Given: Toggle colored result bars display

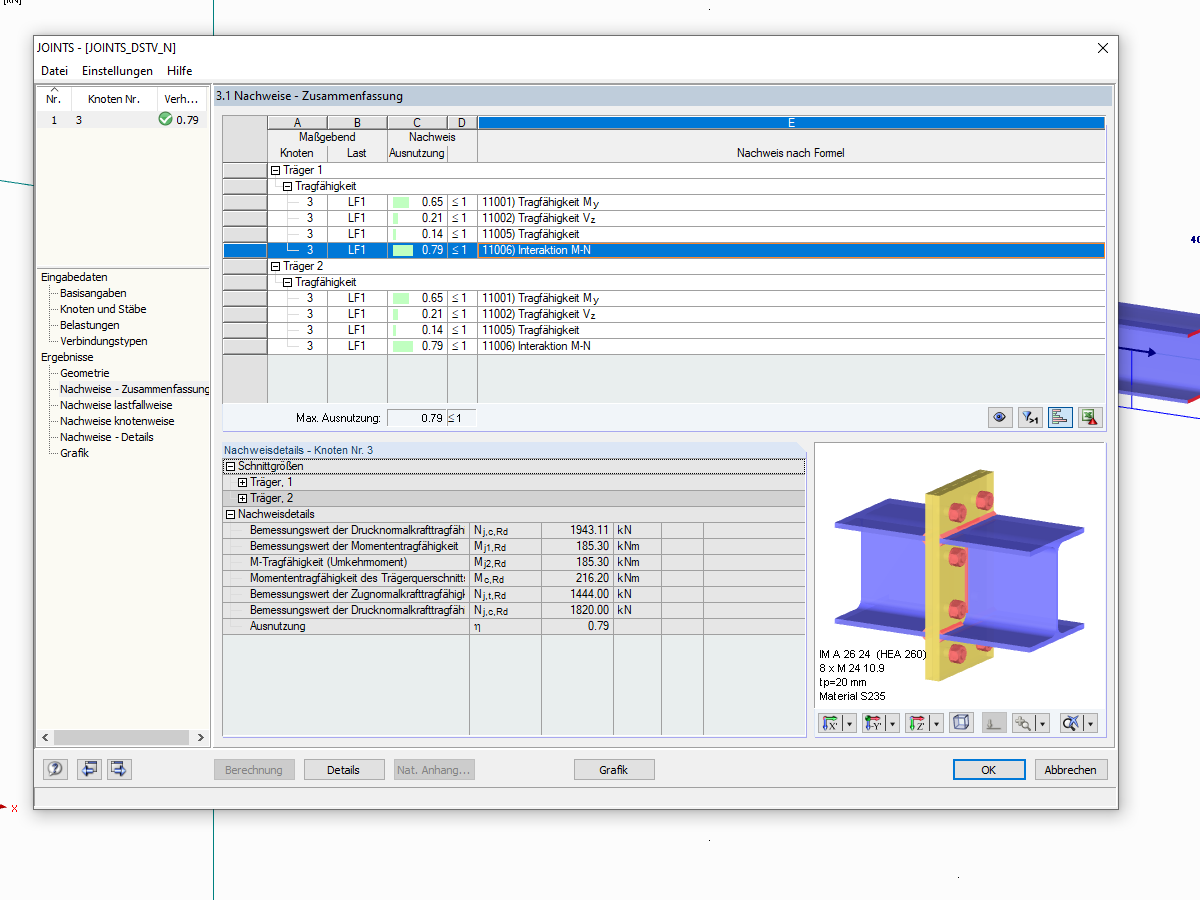Looking at the screenshot, I should pyautogui.click(x=1060, y=418).
